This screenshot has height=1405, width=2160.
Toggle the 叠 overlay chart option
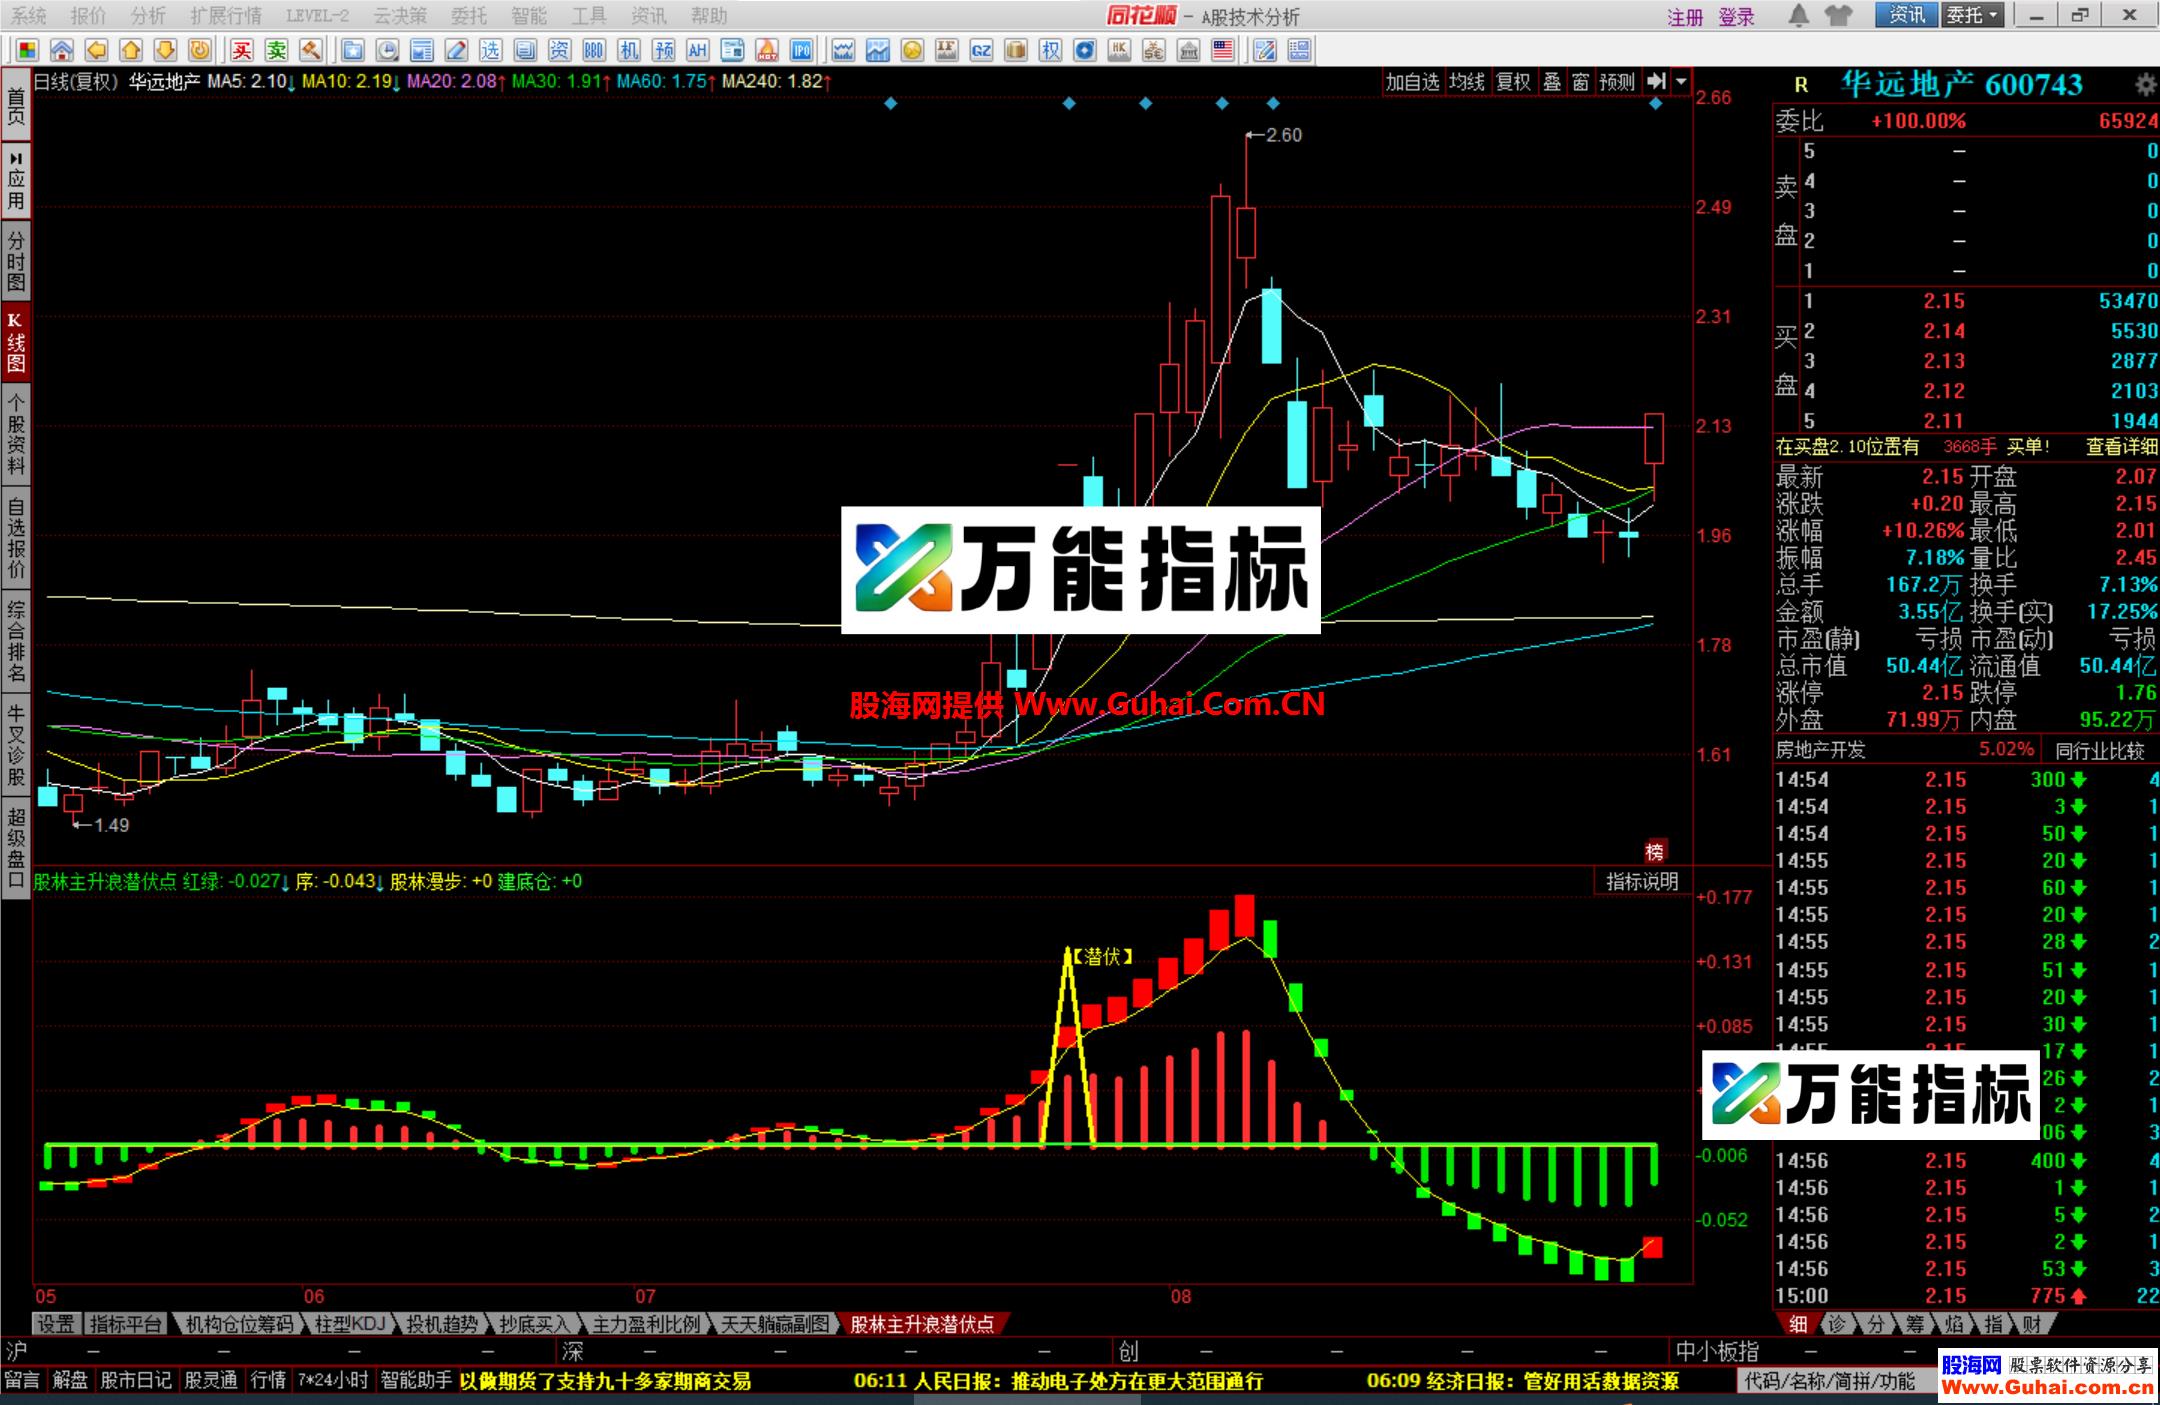click(x=1552, y=82)
